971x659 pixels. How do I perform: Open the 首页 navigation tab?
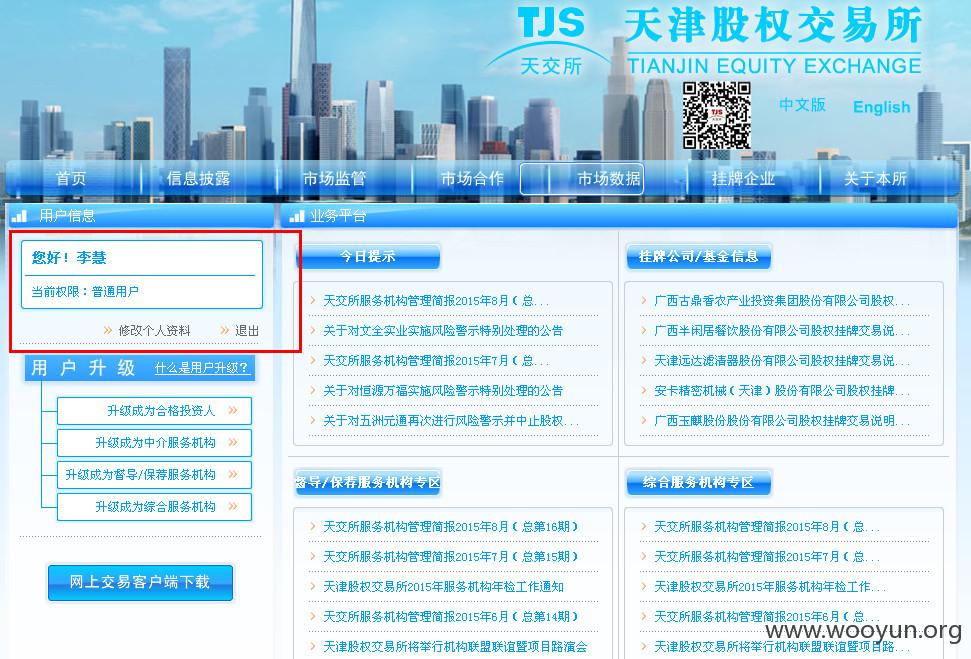(x=71, y=179)
